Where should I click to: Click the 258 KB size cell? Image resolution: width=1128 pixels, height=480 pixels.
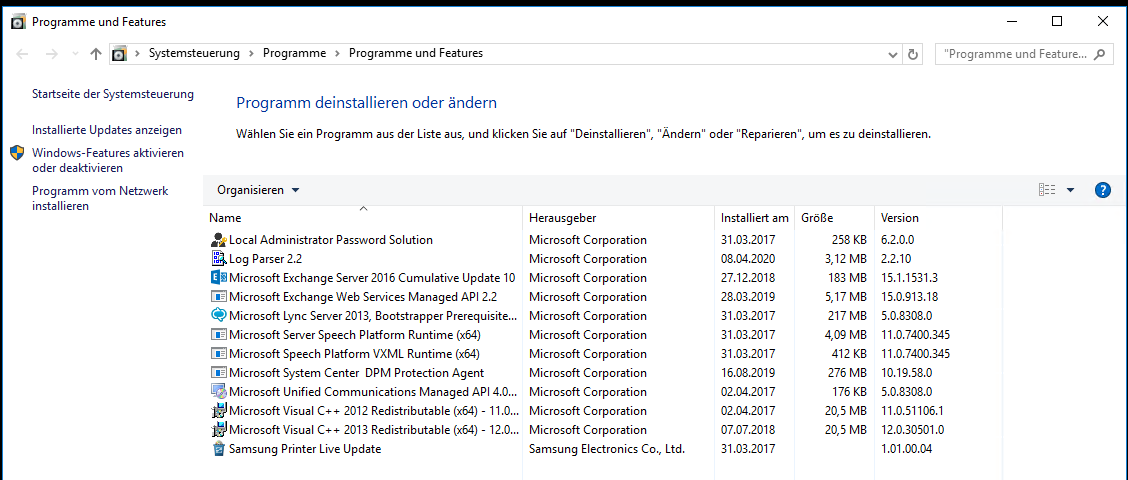tap(850, 240)
